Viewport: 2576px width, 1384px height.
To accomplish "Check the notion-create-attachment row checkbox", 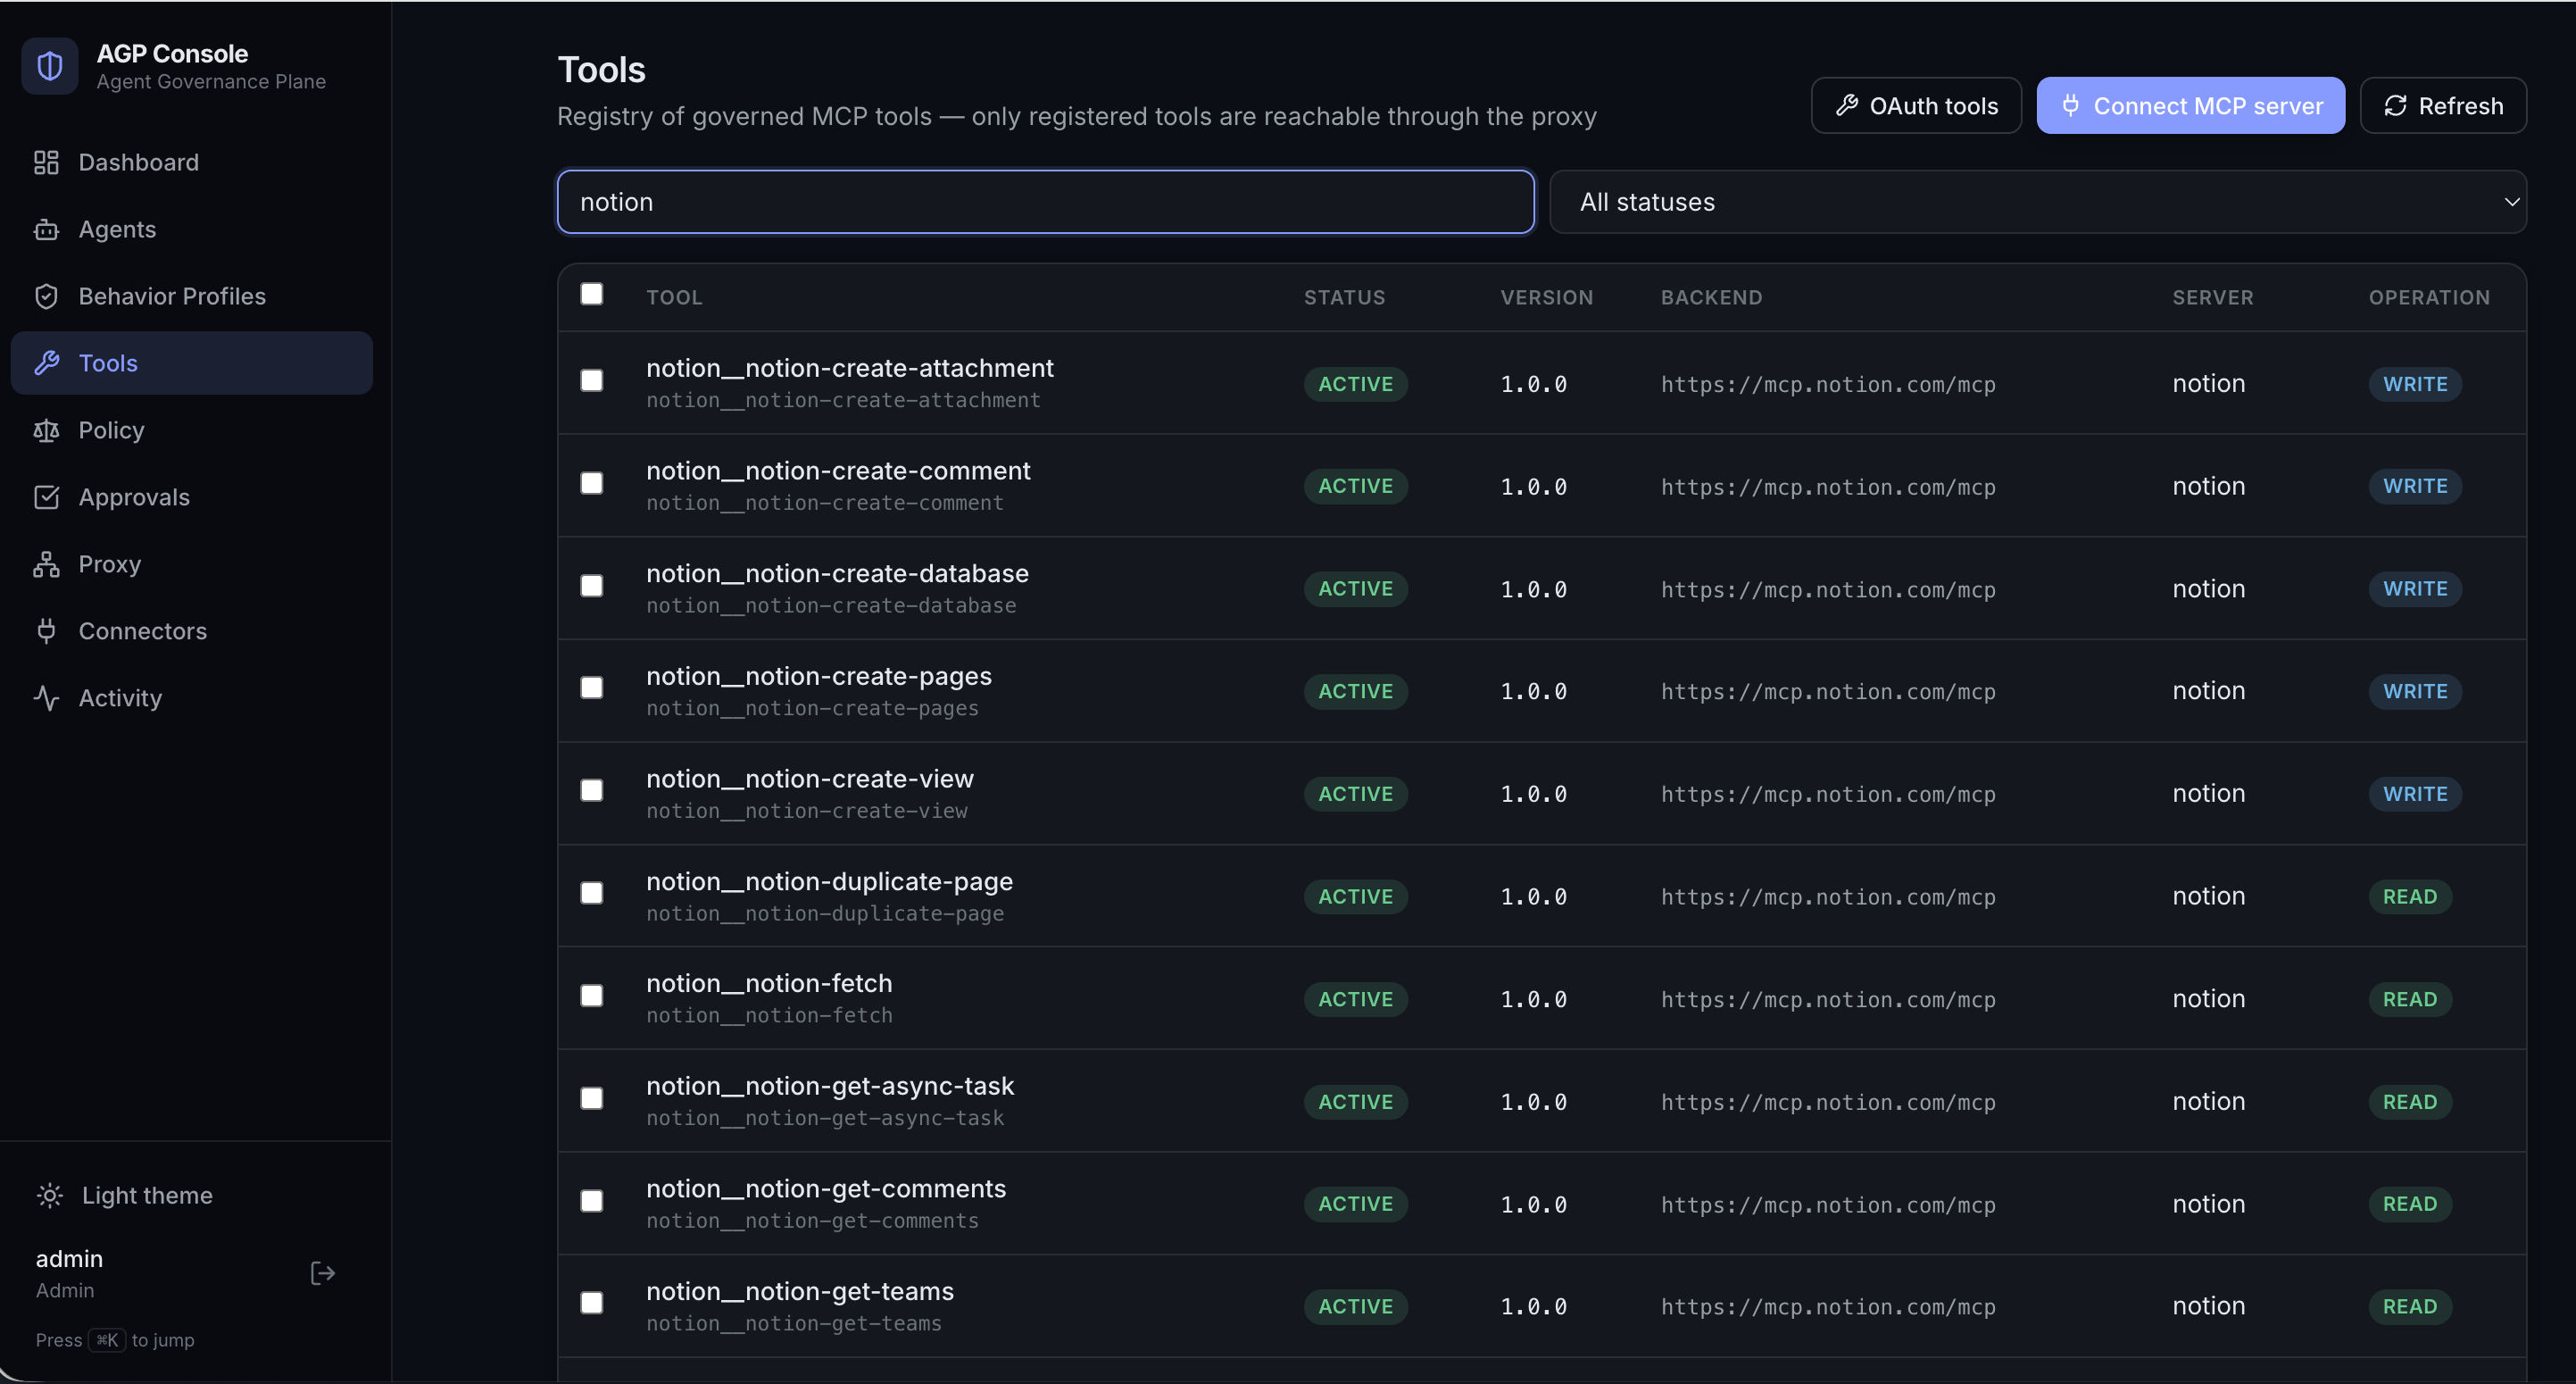I will click(592, 381).
